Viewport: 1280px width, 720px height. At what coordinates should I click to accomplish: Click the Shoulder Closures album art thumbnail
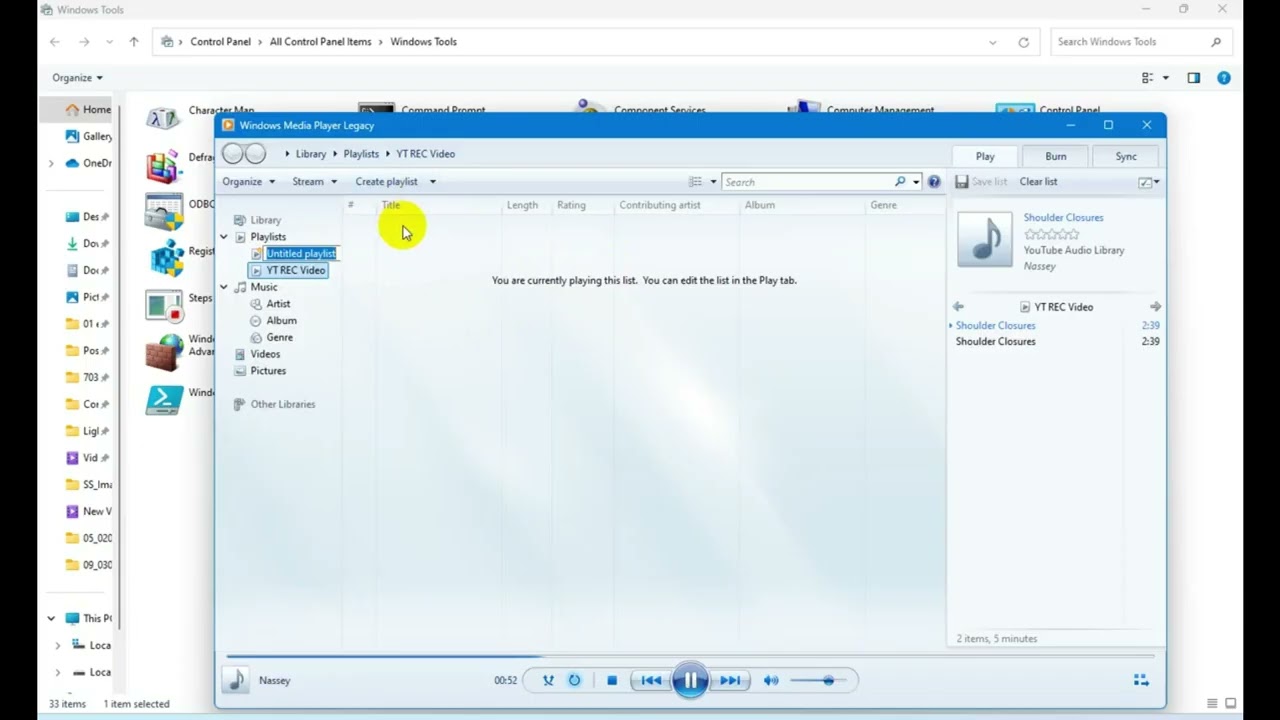pyautogui.click(x=985, y=239)
